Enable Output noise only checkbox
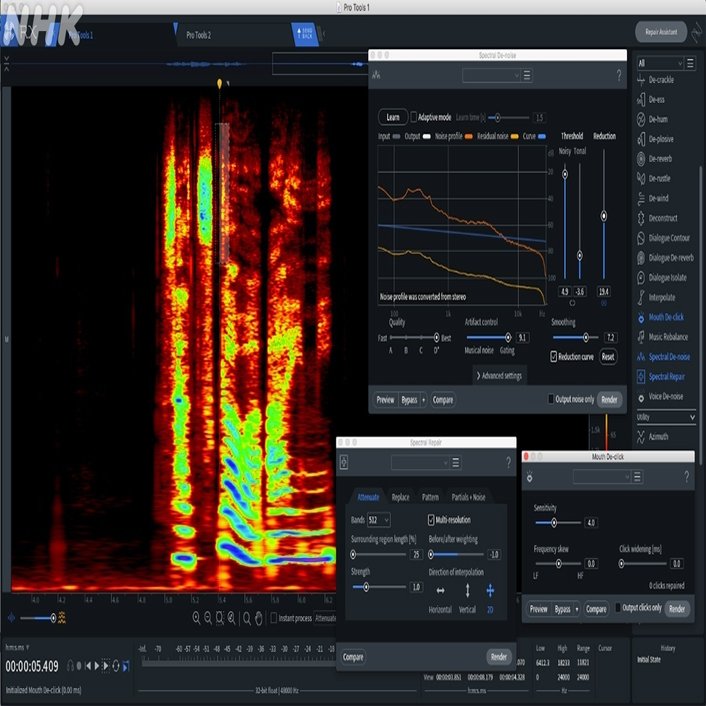 550,399
